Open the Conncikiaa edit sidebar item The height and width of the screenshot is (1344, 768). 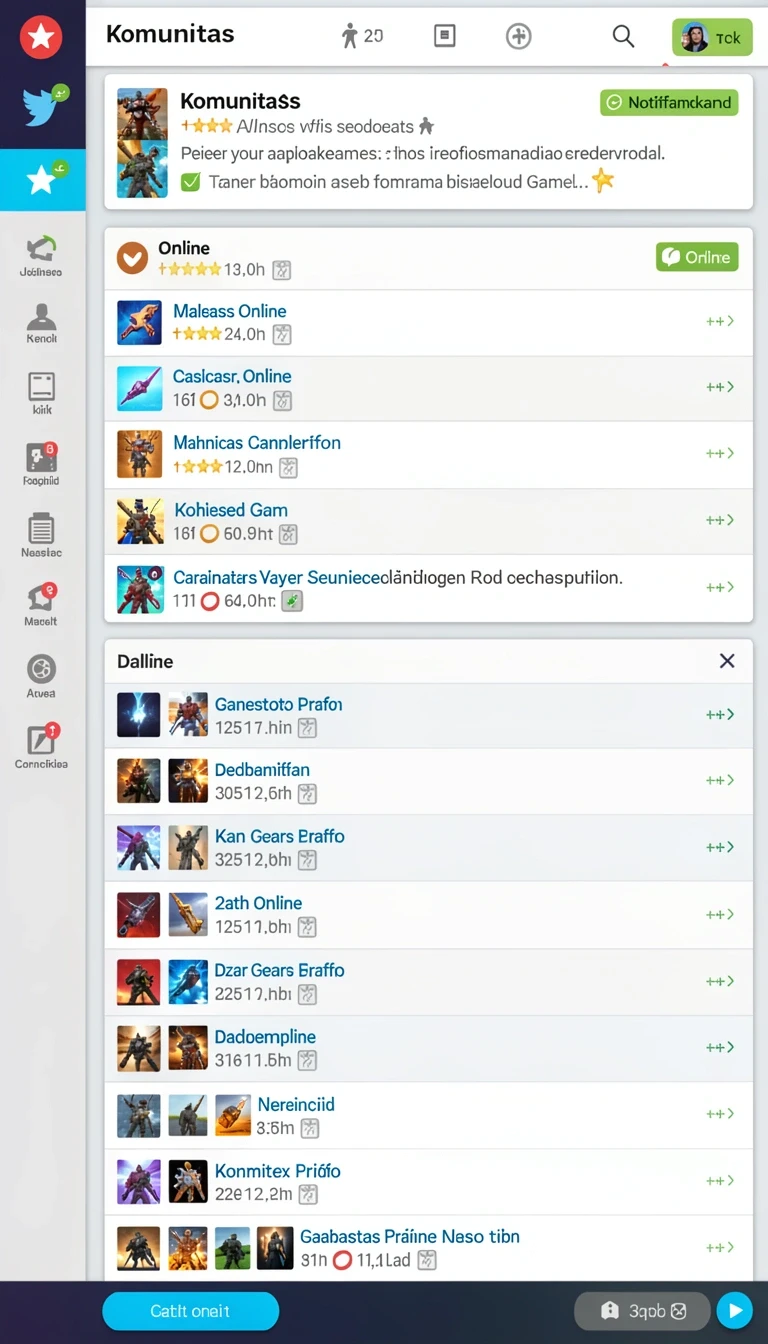click(41, 746)
